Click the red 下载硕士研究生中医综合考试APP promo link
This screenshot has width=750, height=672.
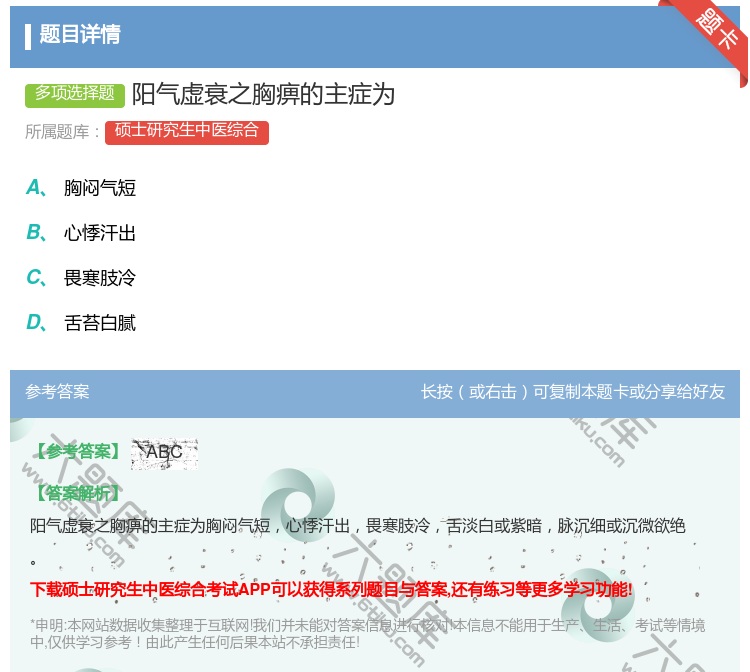coord(331,589)
